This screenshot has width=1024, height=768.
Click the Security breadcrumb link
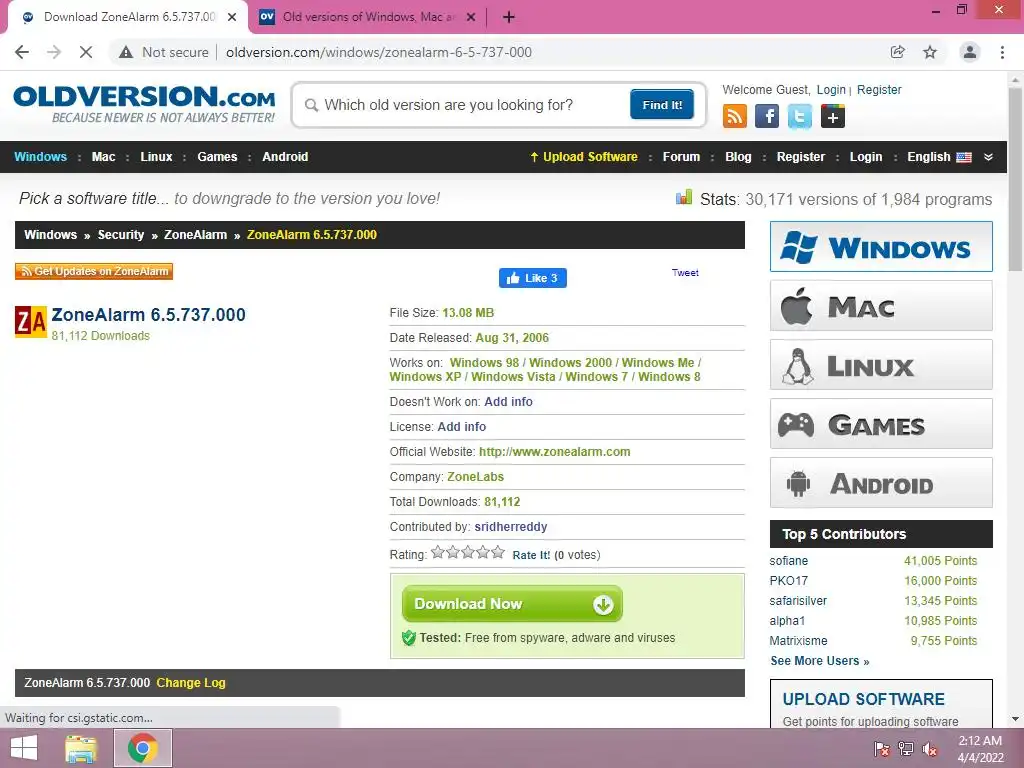point(121,235)
